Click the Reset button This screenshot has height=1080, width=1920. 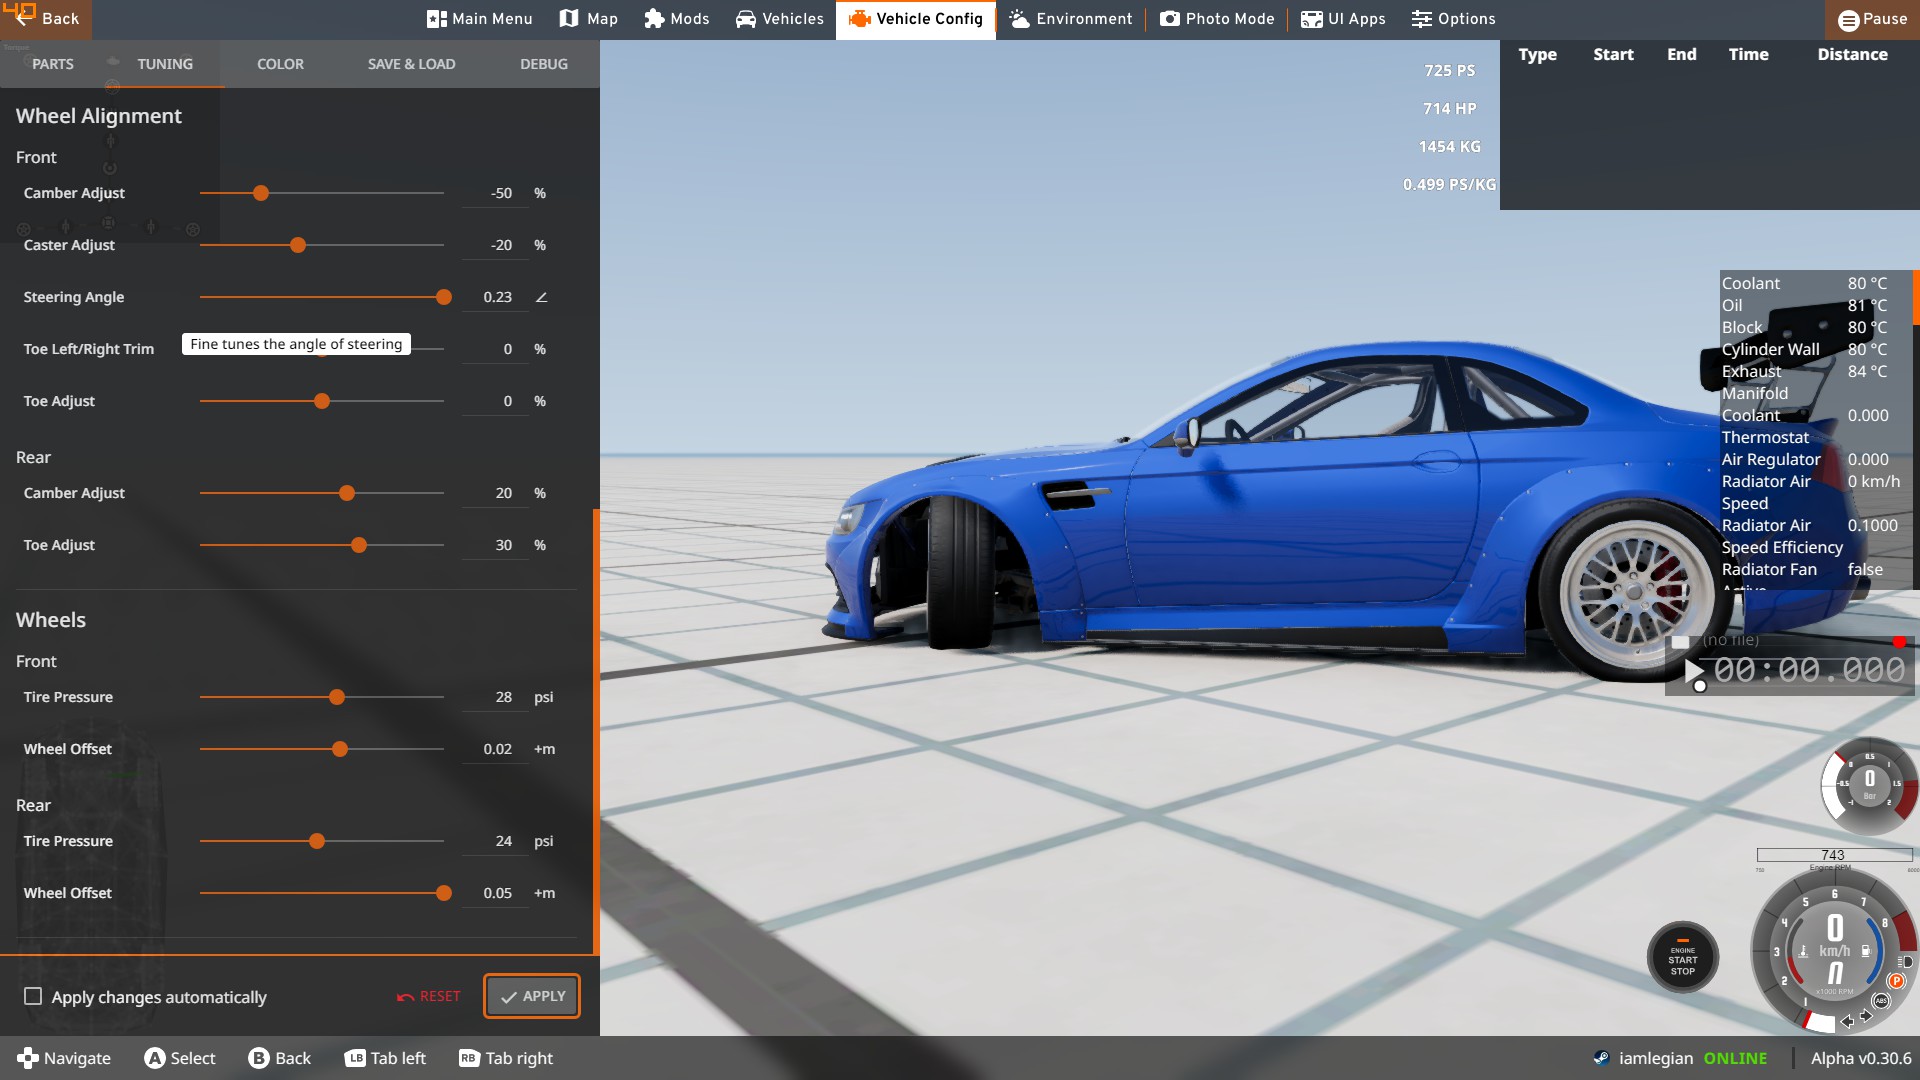429,997
